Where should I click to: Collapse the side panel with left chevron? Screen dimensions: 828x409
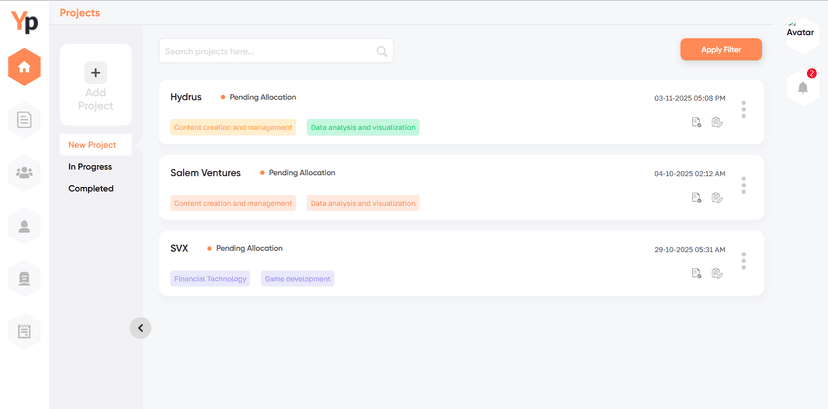point(140,327)
